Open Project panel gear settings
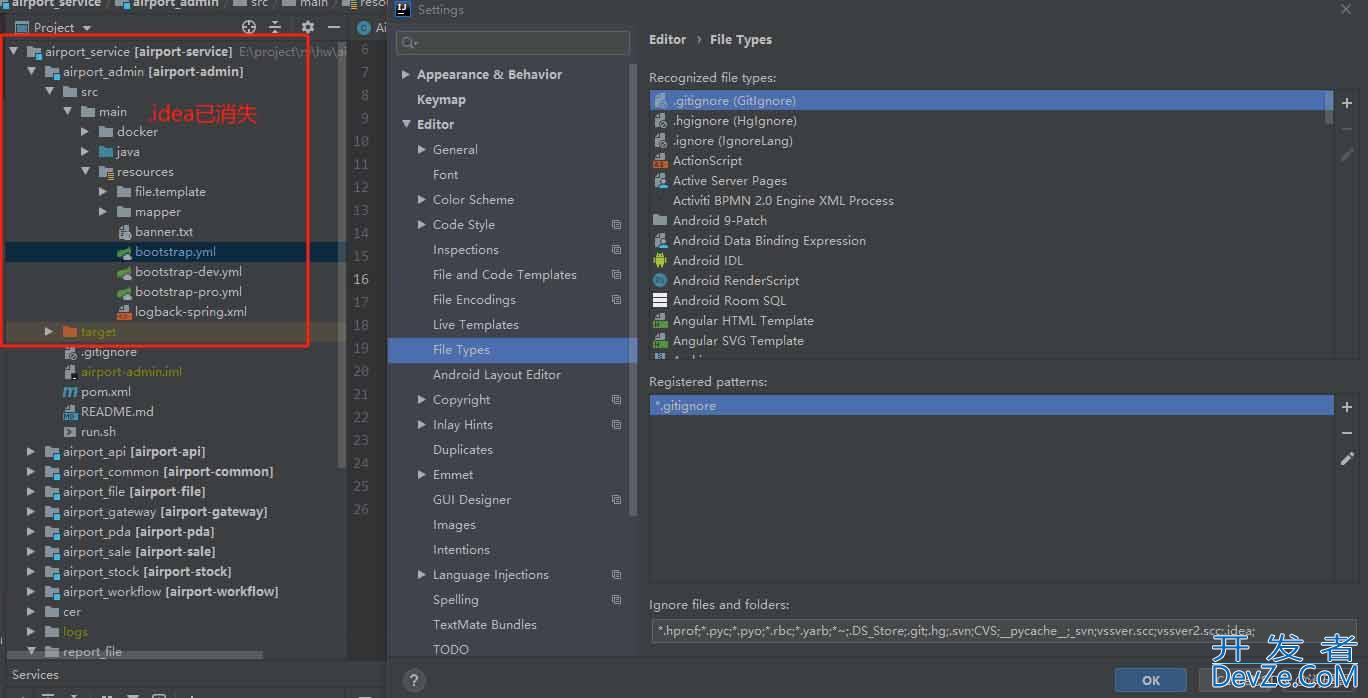The width and height of the screenshot is (1368, 698). 307,27
